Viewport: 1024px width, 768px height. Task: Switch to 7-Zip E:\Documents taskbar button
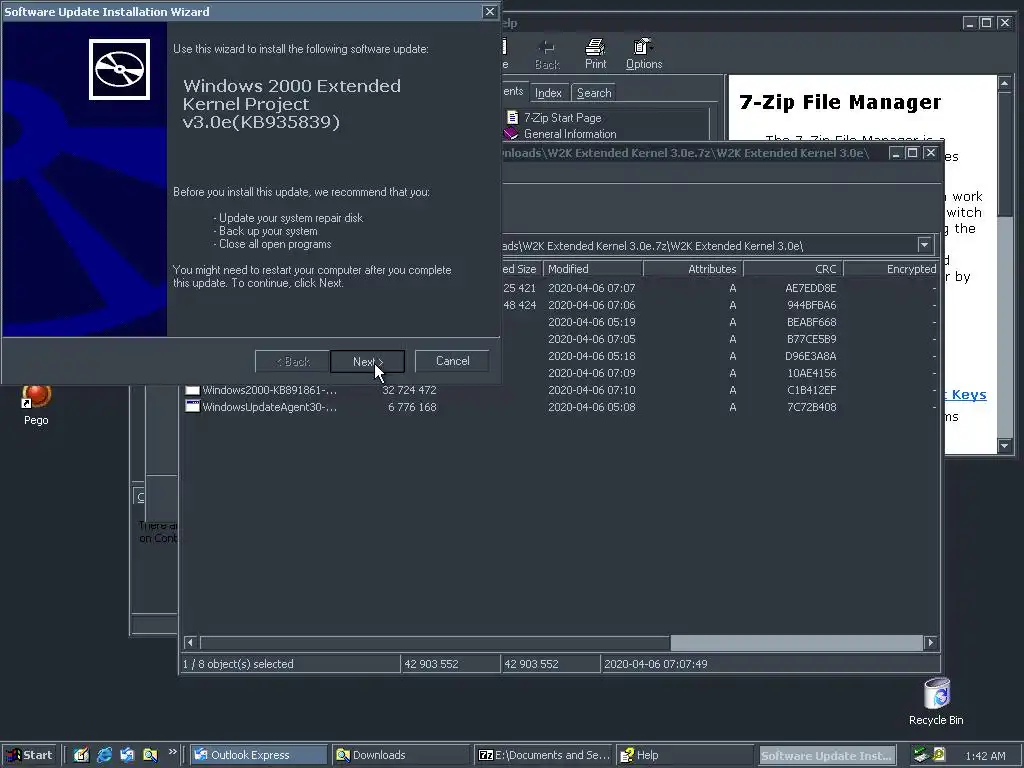(543, 755)
